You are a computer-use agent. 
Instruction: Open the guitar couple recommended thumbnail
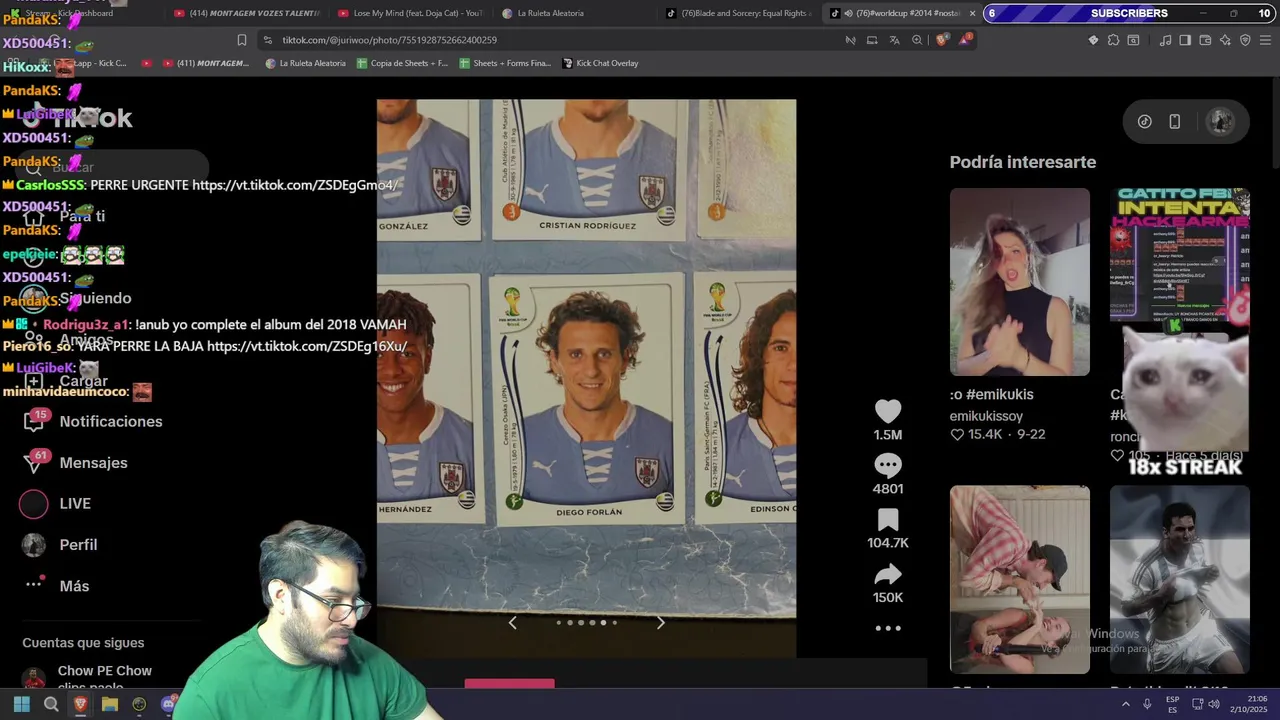(x=1019, y=579)
